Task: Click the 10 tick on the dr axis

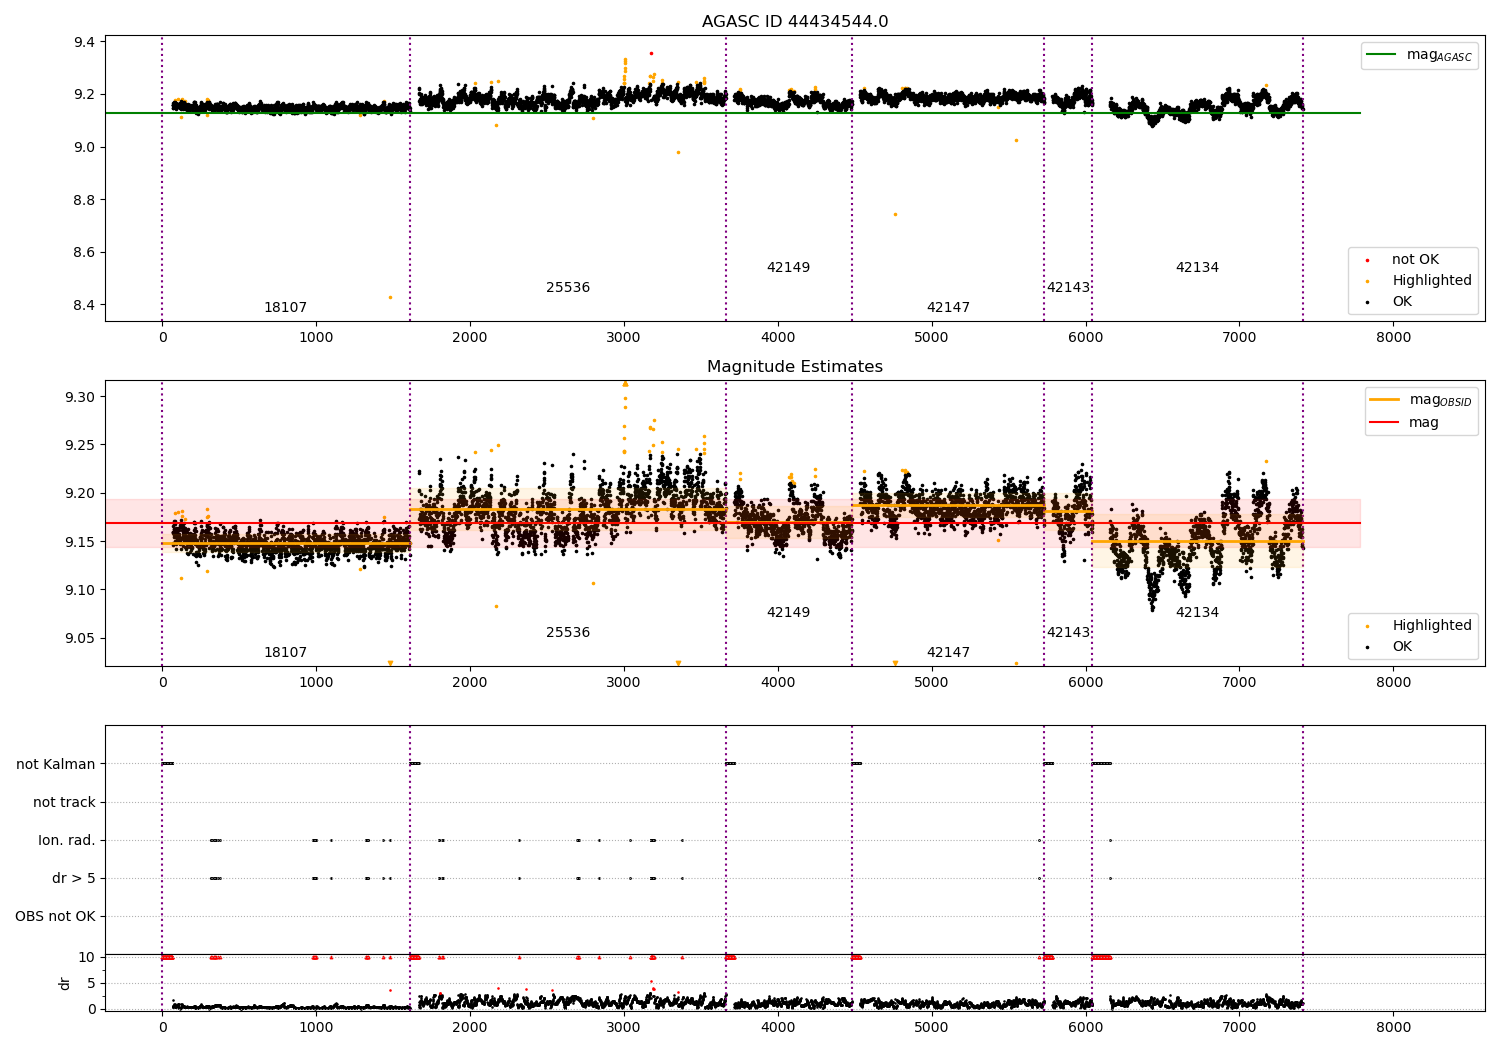Action: 87,957
